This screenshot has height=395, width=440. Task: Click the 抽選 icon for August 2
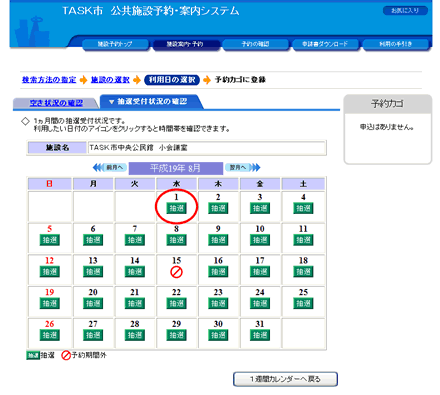[x=218, y=208]
